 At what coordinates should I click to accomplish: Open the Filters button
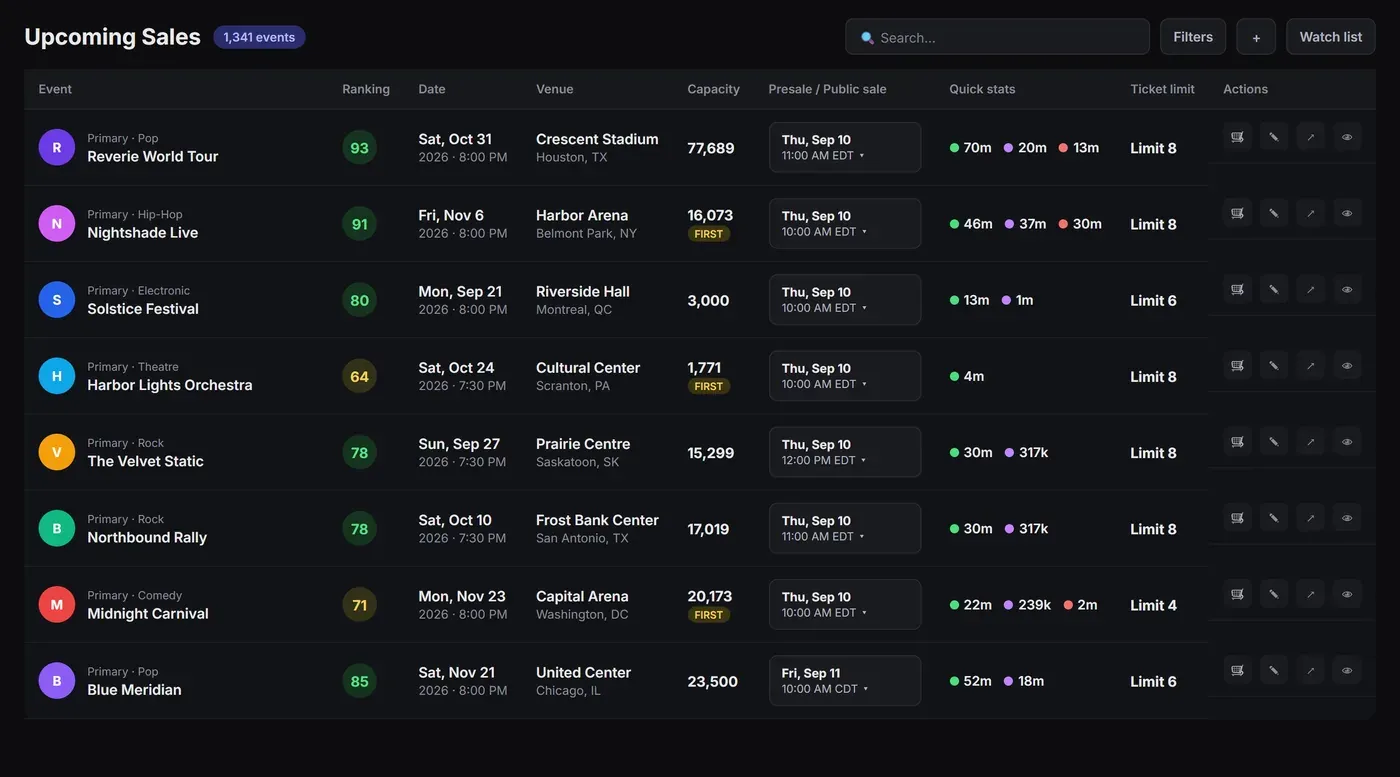coord(1193,37)
